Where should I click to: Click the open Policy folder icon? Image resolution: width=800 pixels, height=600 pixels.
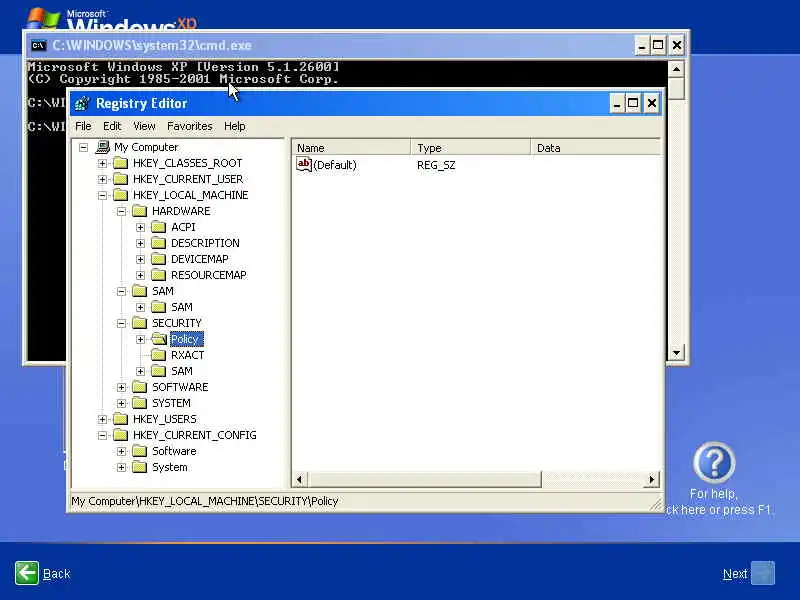coord(159,339)
